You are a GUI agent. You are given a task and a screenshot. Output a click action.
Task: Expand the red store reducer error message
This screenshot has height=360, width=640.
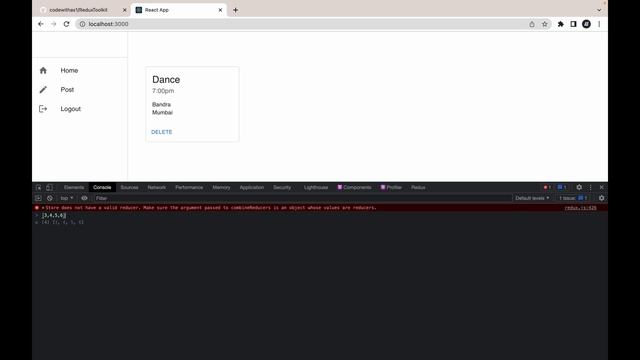[x=43, y=208]
